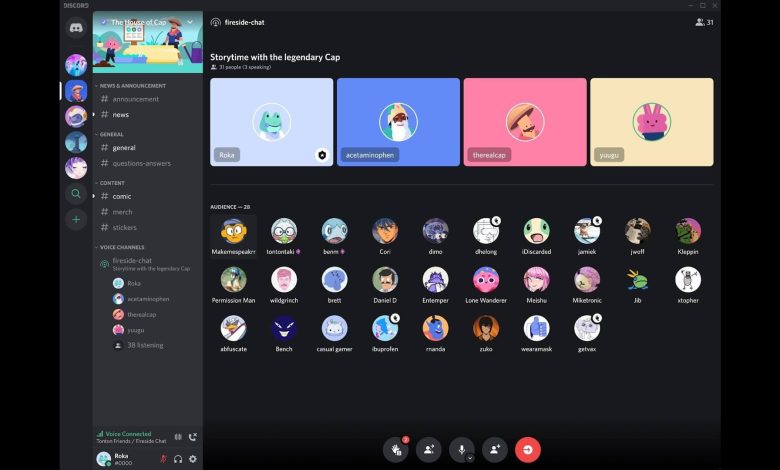Screen dimensions: 780x470
Task: Click iDiscarded audience avatar
Action: click(x=537, y=231)
